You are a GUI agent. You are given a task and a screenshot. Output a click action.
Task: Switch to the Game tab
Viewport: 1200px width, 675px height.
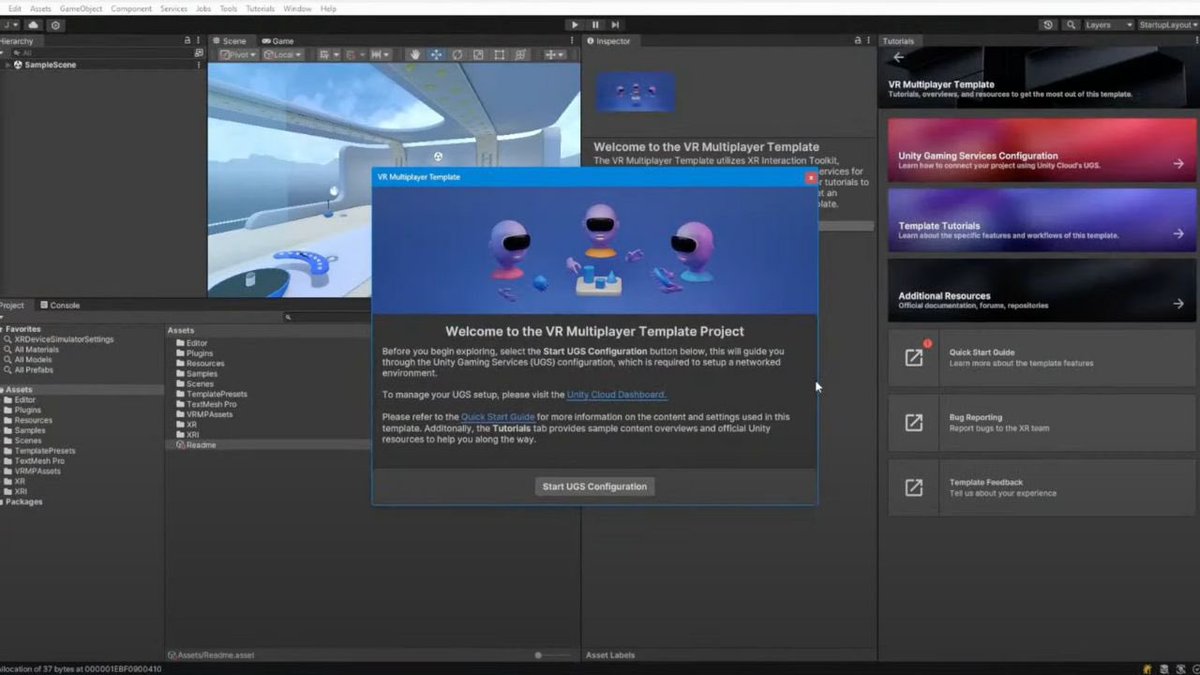(x=277, y=41)
